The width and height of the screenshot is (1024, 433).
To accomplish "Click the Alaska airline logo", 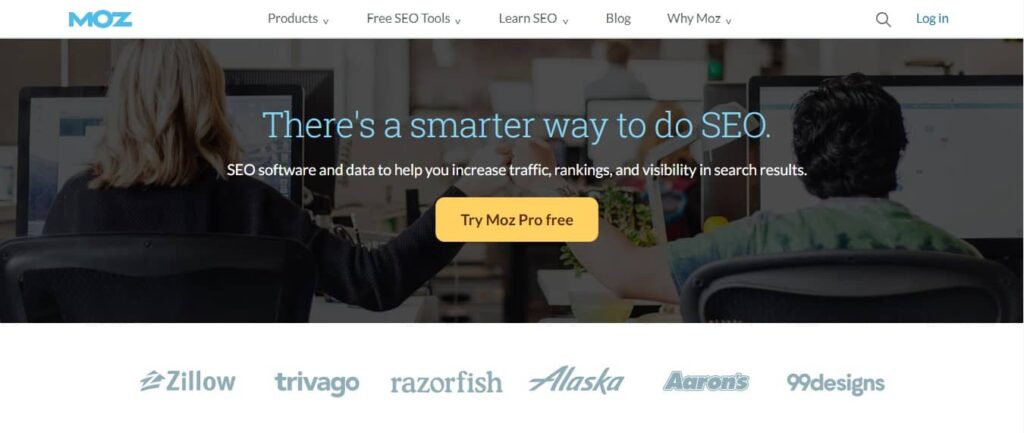I will pos(576,380).
